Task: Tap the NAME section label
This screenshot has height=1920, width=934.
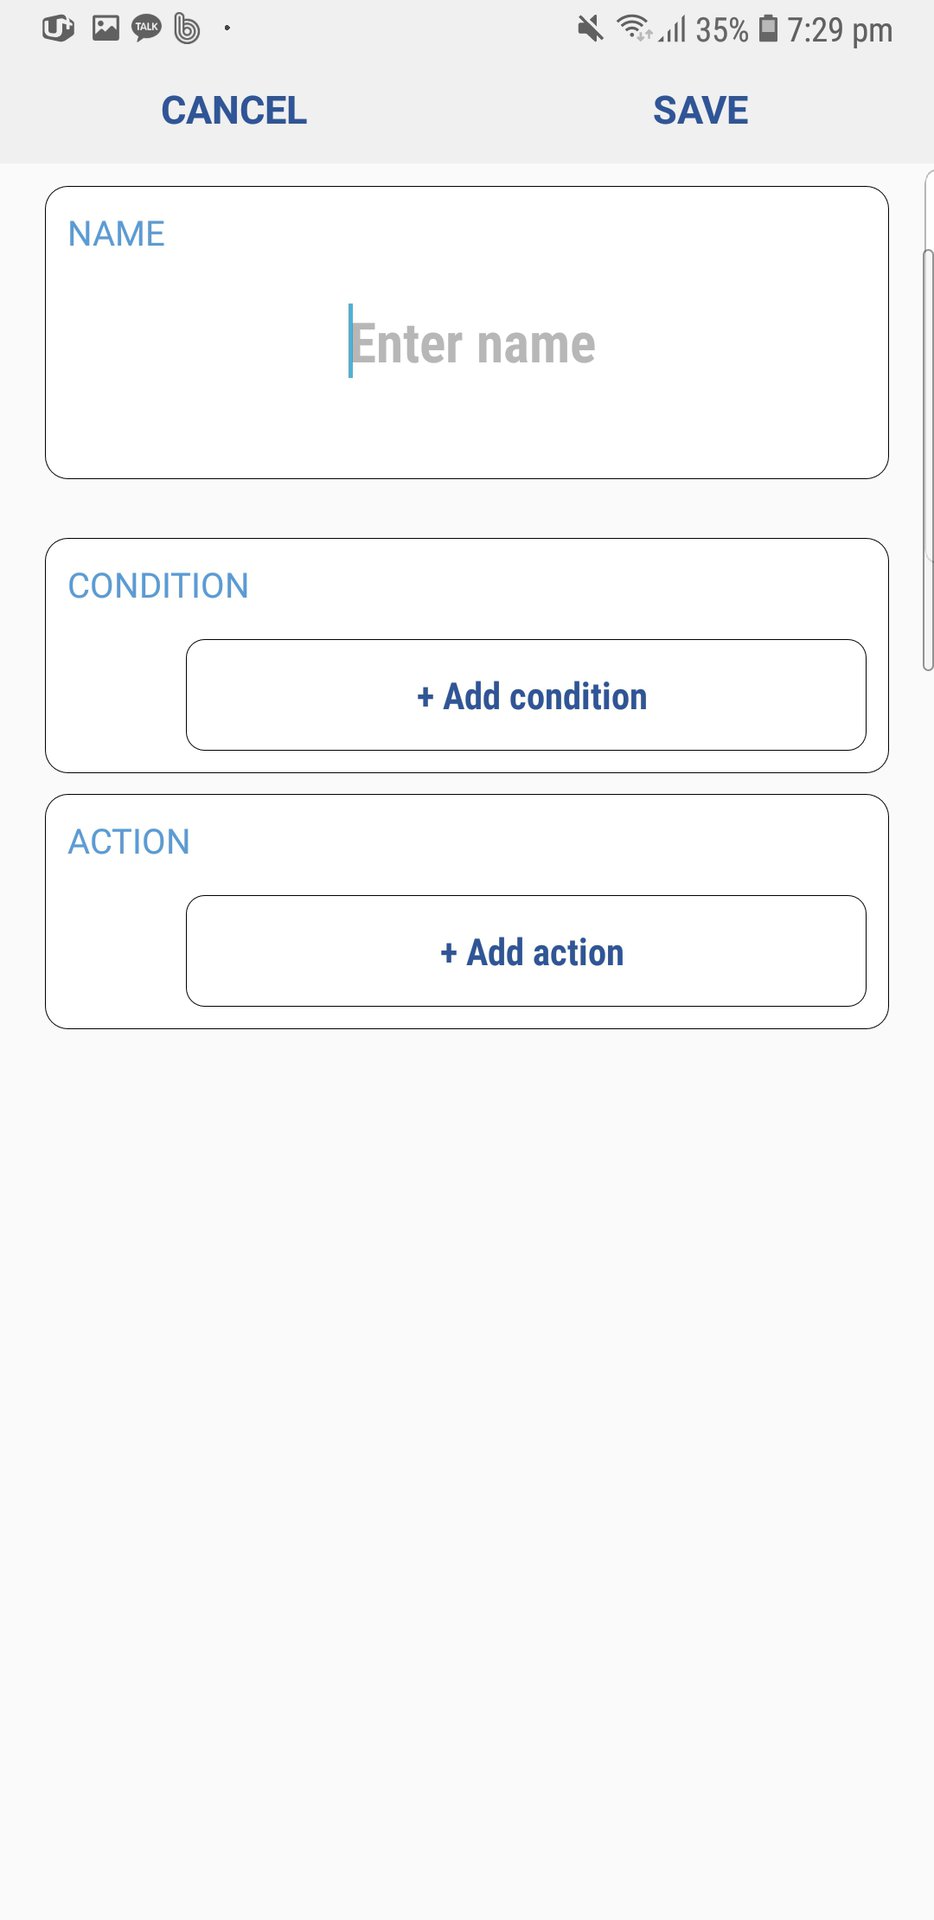Action: point(116,234)
